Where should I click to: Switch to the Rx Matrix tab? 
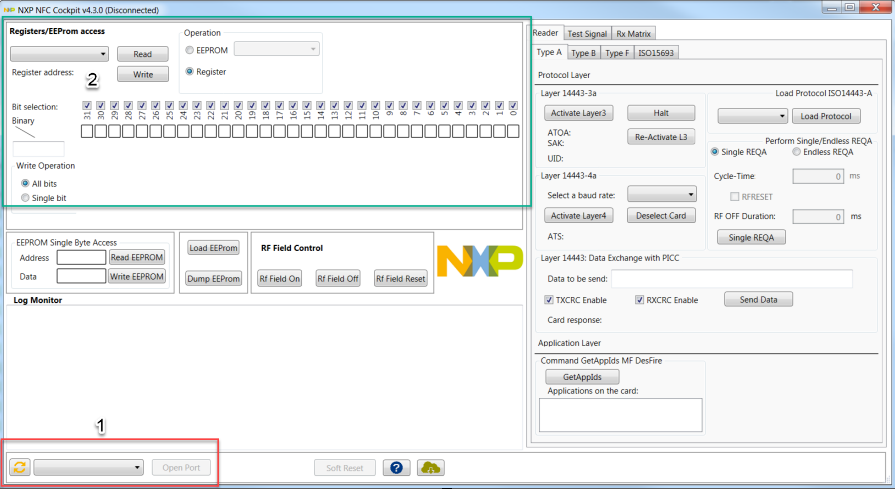coord(634,34)
